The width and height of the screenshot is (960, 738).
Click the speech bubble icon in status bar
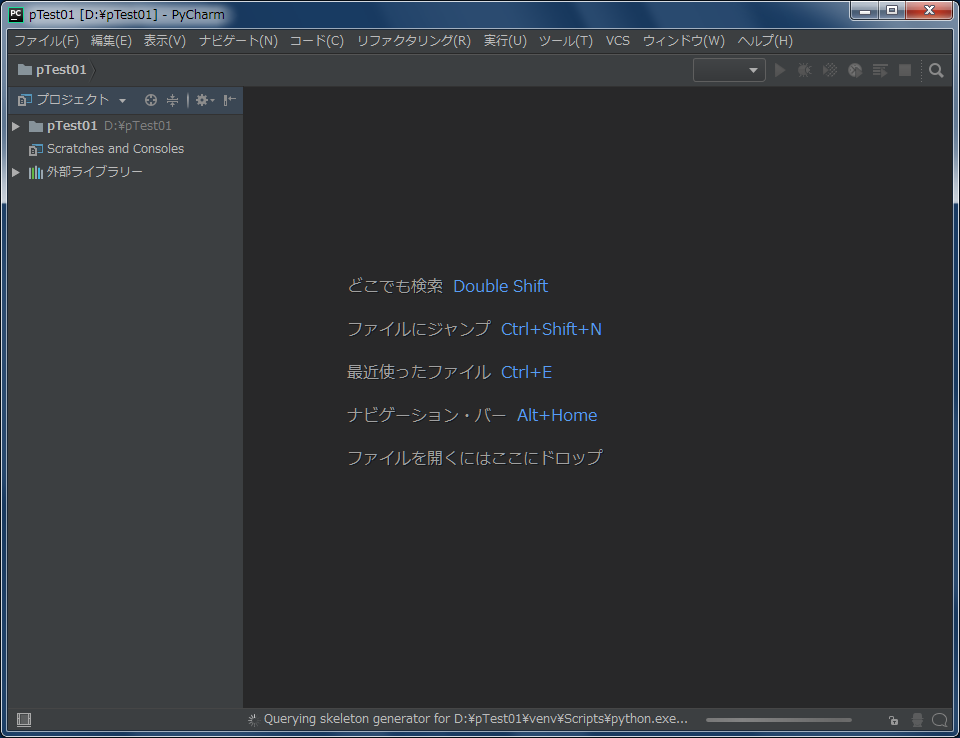(x=940, y=720)
